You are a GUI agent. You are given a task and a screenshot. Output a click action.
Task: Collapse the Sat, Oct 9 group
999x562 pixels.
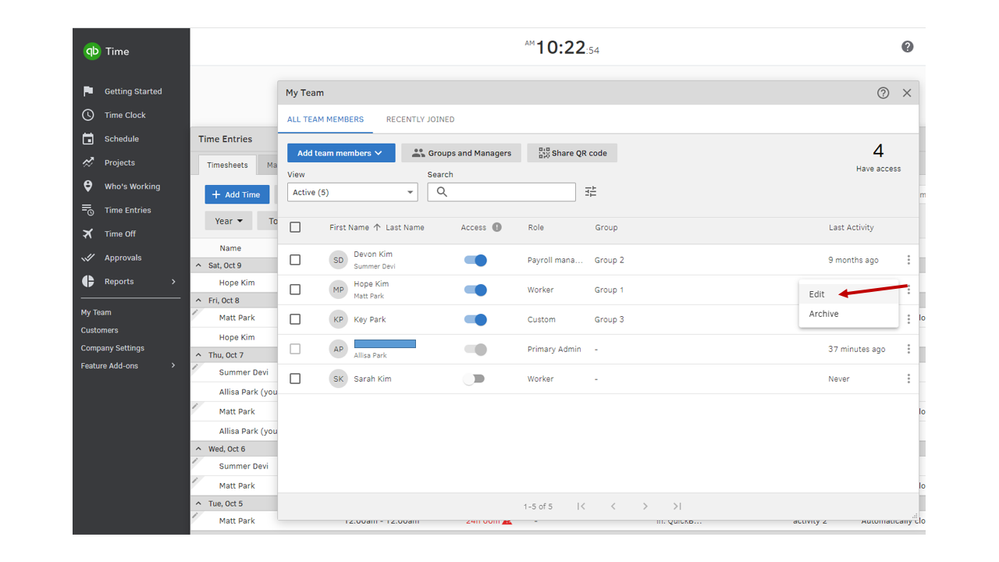click(x=198, y=265)
